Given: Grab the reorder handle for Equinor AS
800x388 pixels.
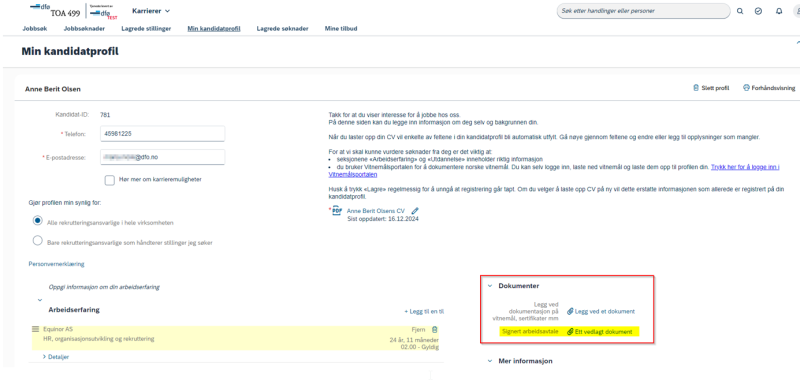Looking at the screenshot, I should (x=36, y=329).
